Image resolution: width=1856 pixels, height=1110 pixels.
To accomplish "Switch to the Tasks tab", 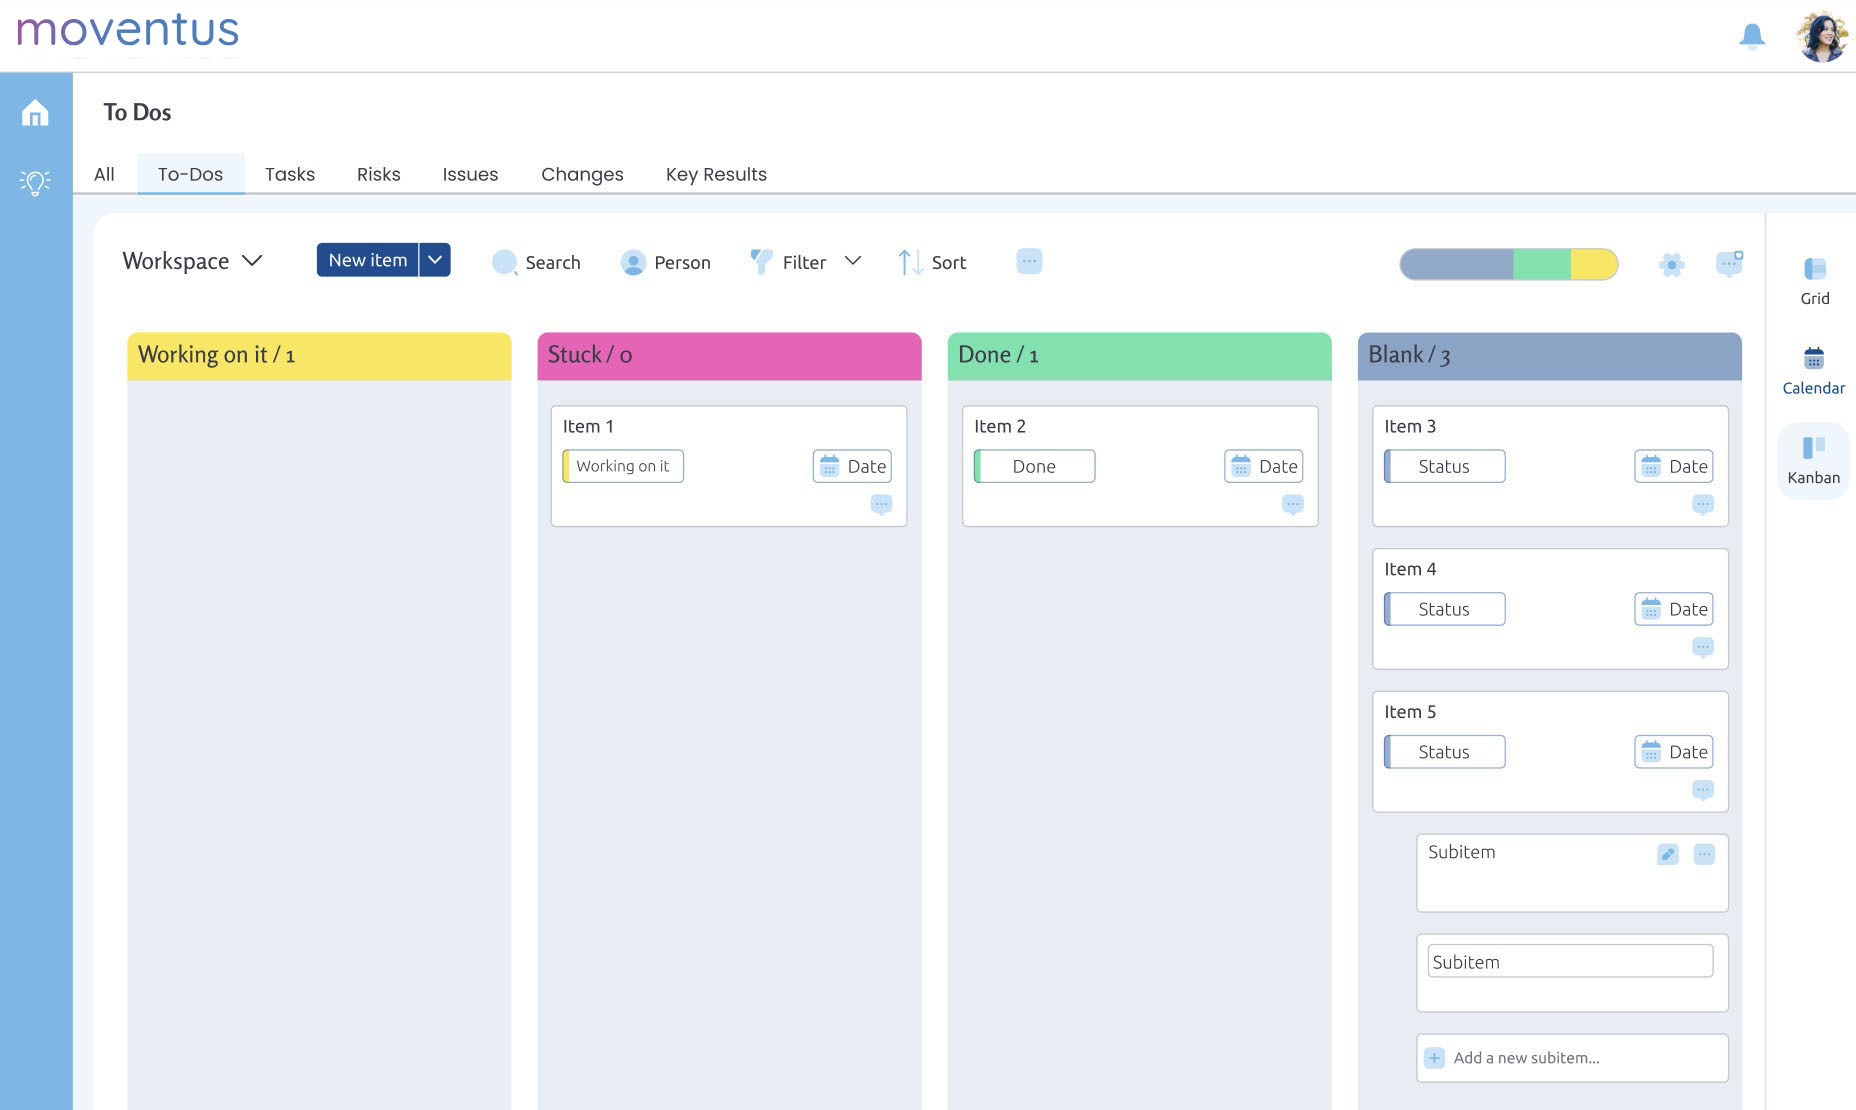I will (x=290, y=174).
